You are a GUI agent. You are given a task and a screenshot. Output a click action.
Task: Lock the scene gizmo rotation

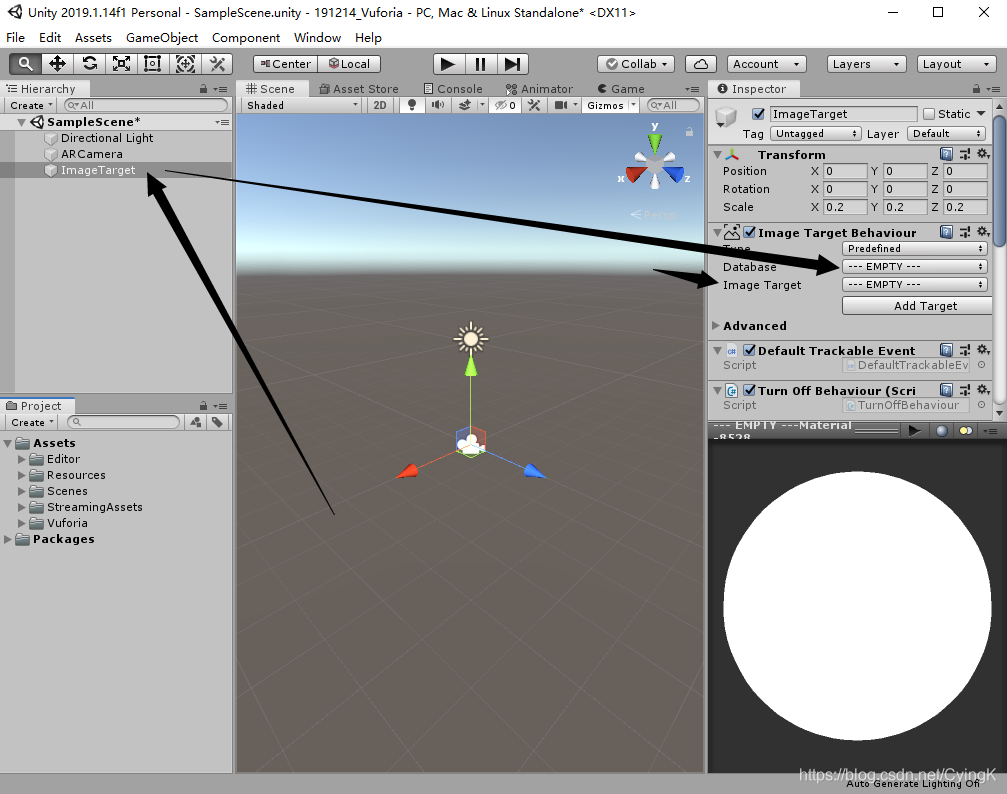689,132
